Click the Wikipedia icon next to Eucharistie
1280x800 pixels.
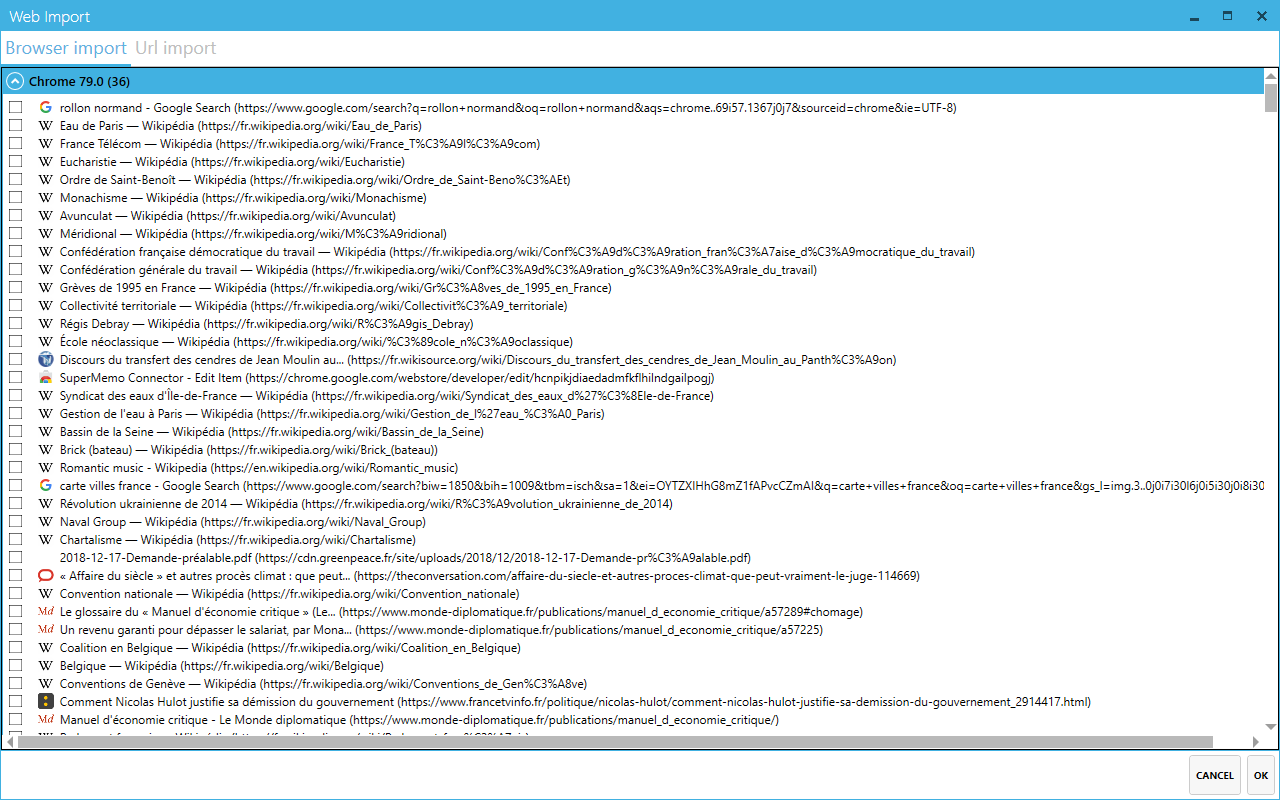[45, 162]
